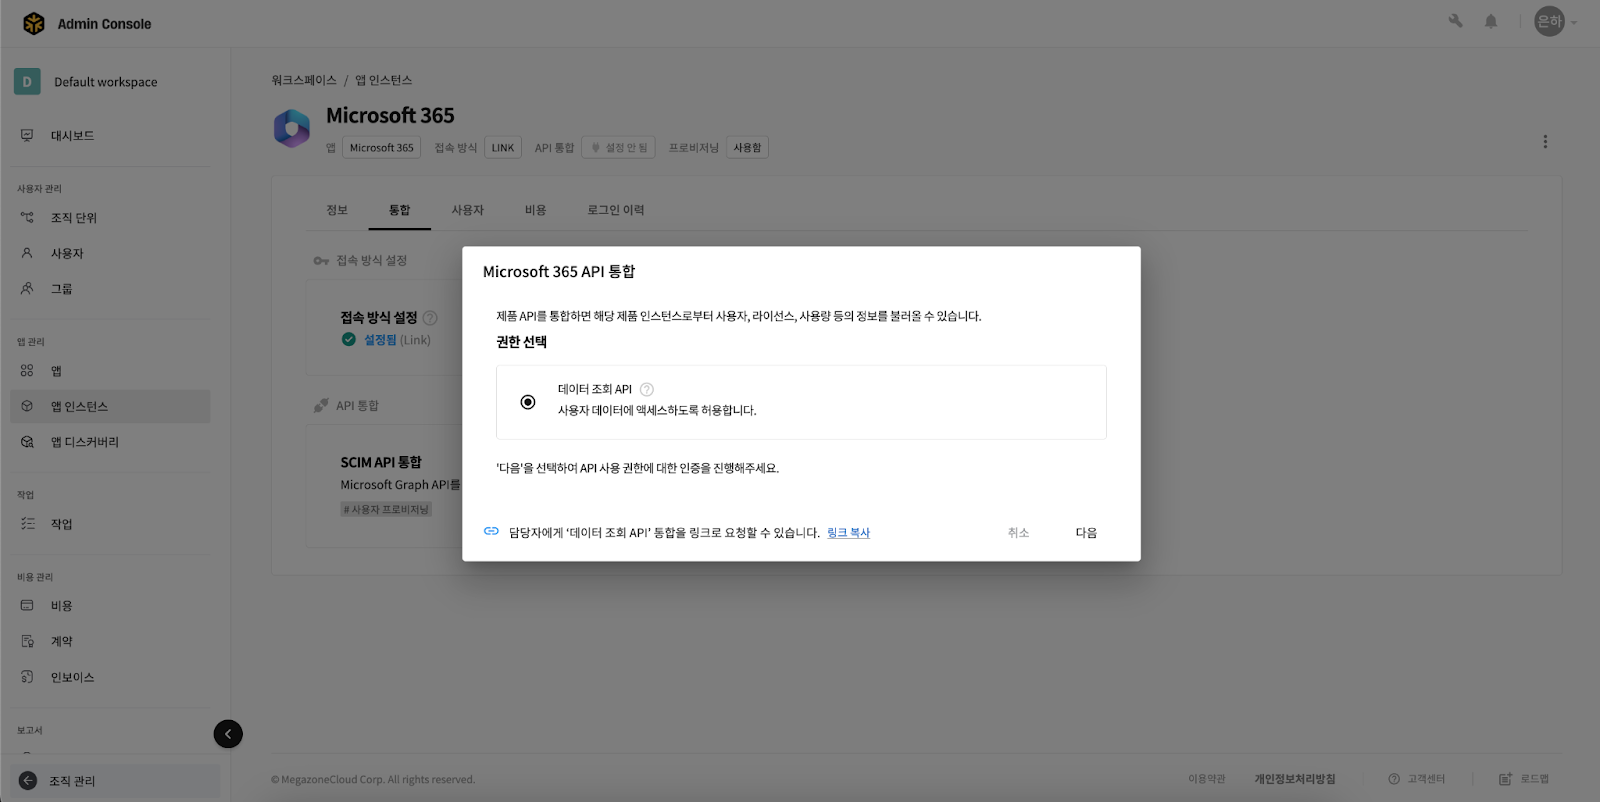Click the 그룹 people icon
Image resolution: width=1600 pixels, height=802 pixels.
coord(27,288)
